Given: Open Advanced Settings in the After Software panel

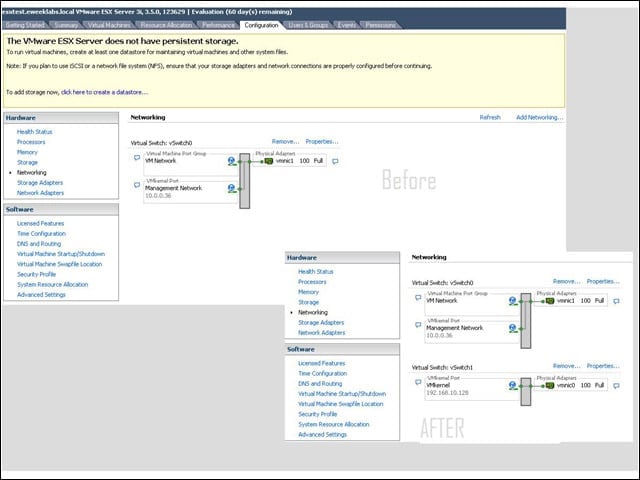Looking at the screenshot, I should tap(322, 435).
